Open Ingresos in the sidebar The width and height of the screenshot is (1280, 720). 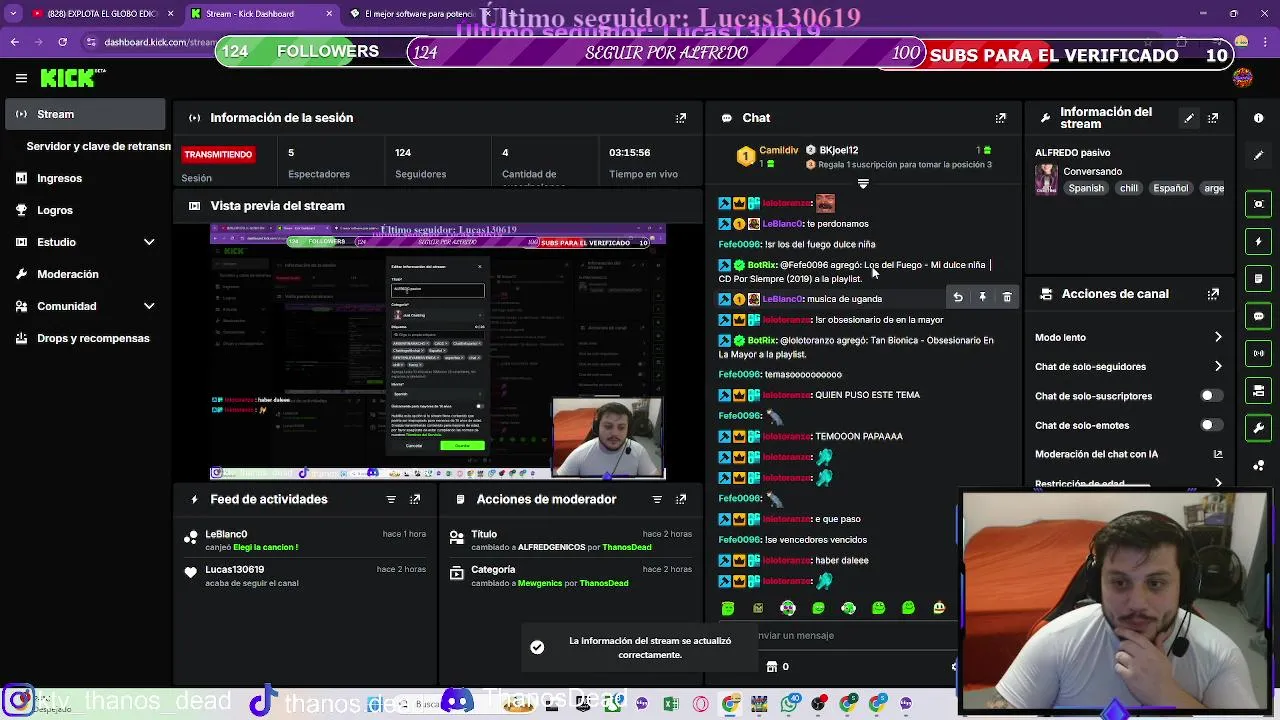click(x=87, y=178)
